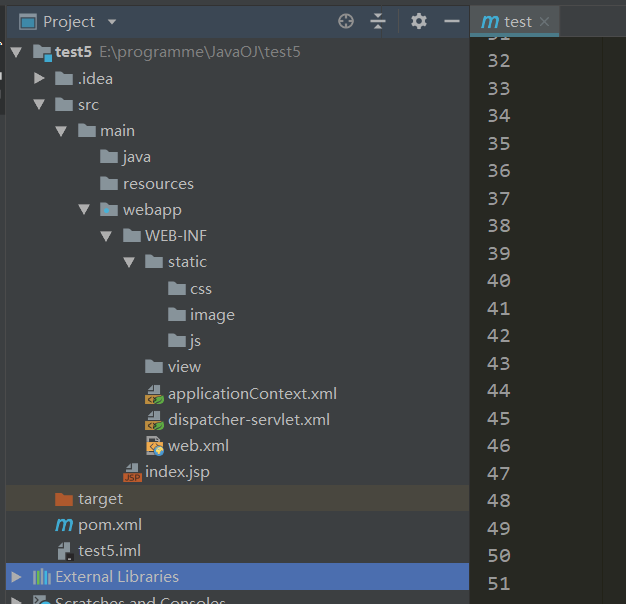Expand Scratches and Consoles node
This screenshot has height=604, width=626.
tap(16, 600)
